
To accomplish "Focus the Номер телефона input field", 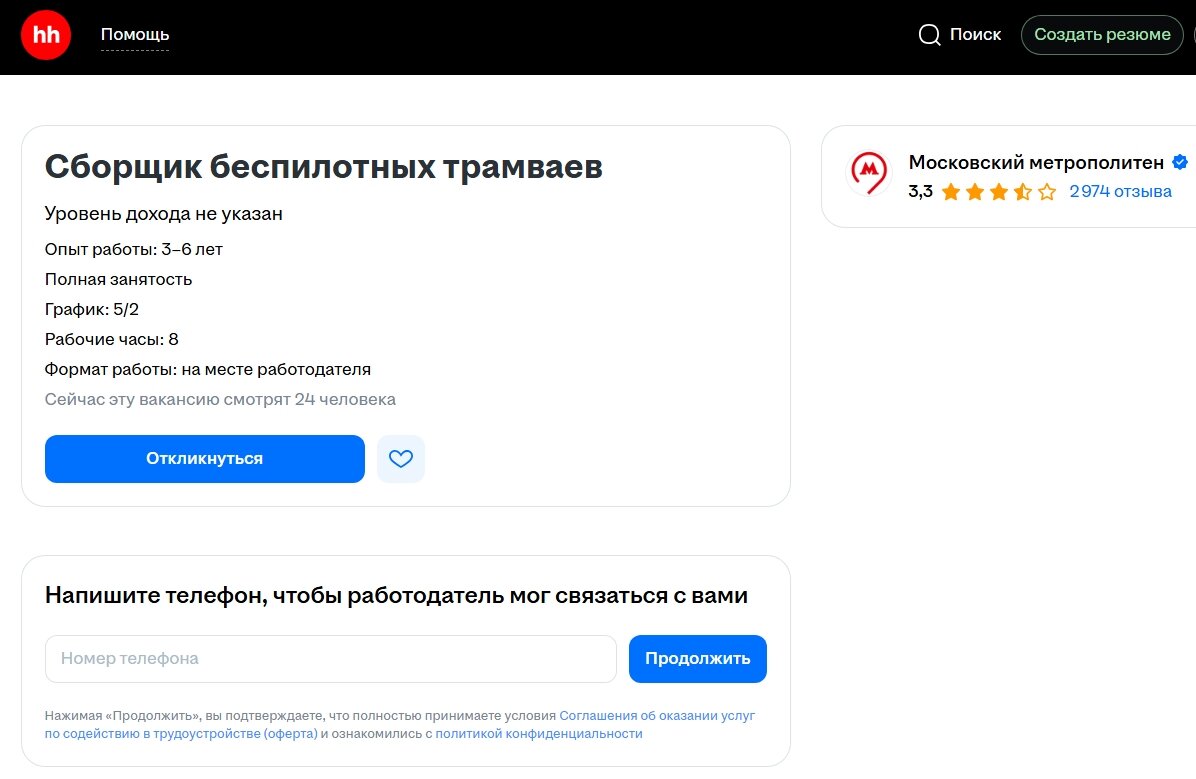I will (330, 659).
